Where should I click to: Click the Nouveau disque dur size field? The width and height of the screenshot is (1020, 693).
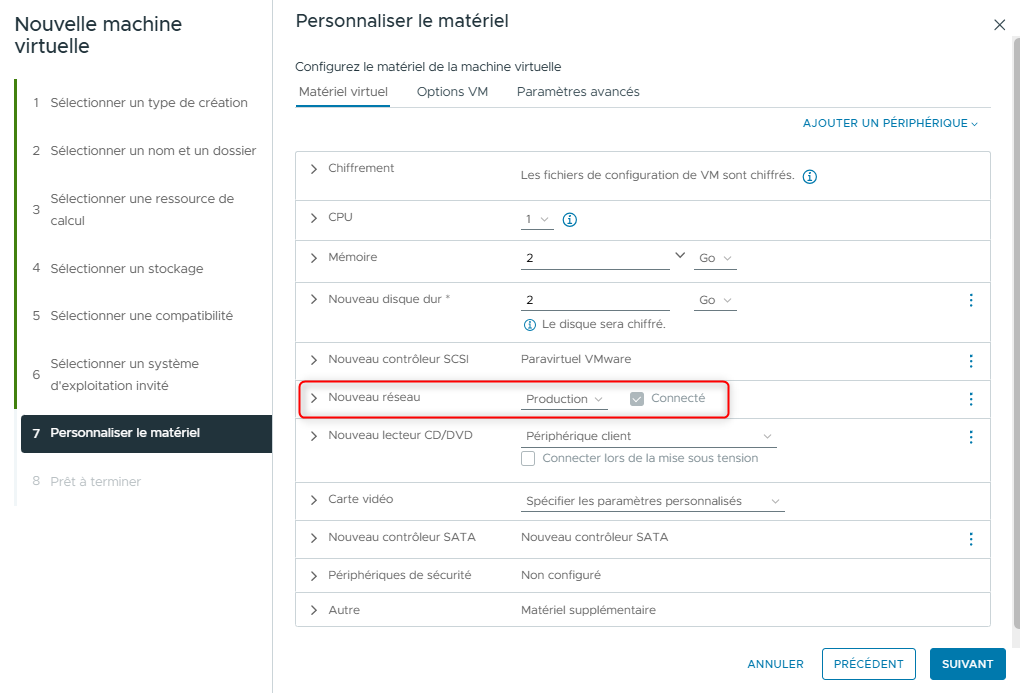595,300
